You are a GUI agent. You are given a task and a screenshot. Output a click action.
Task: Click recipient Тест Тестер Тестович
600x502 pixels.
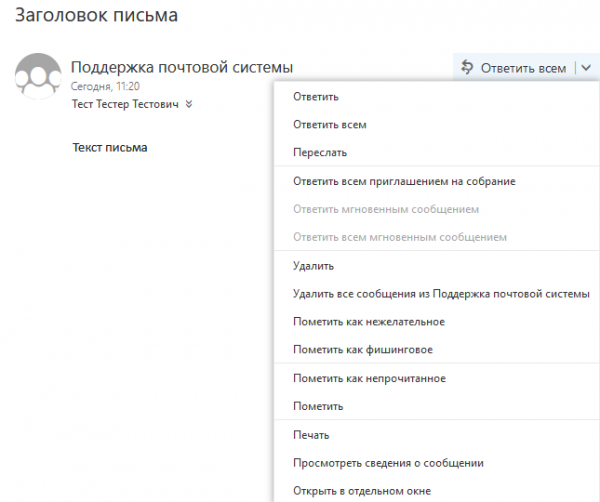[125, 104]
